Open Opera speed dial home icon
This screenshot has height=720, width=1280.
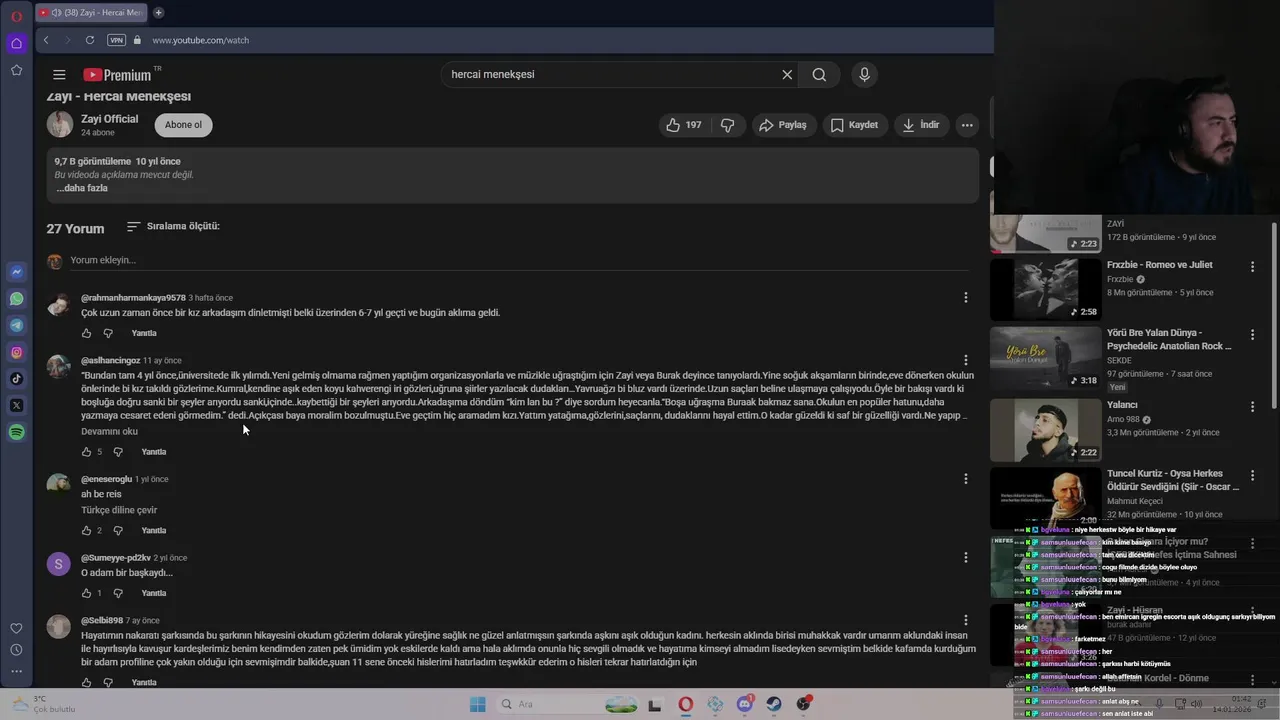point(16,43)
